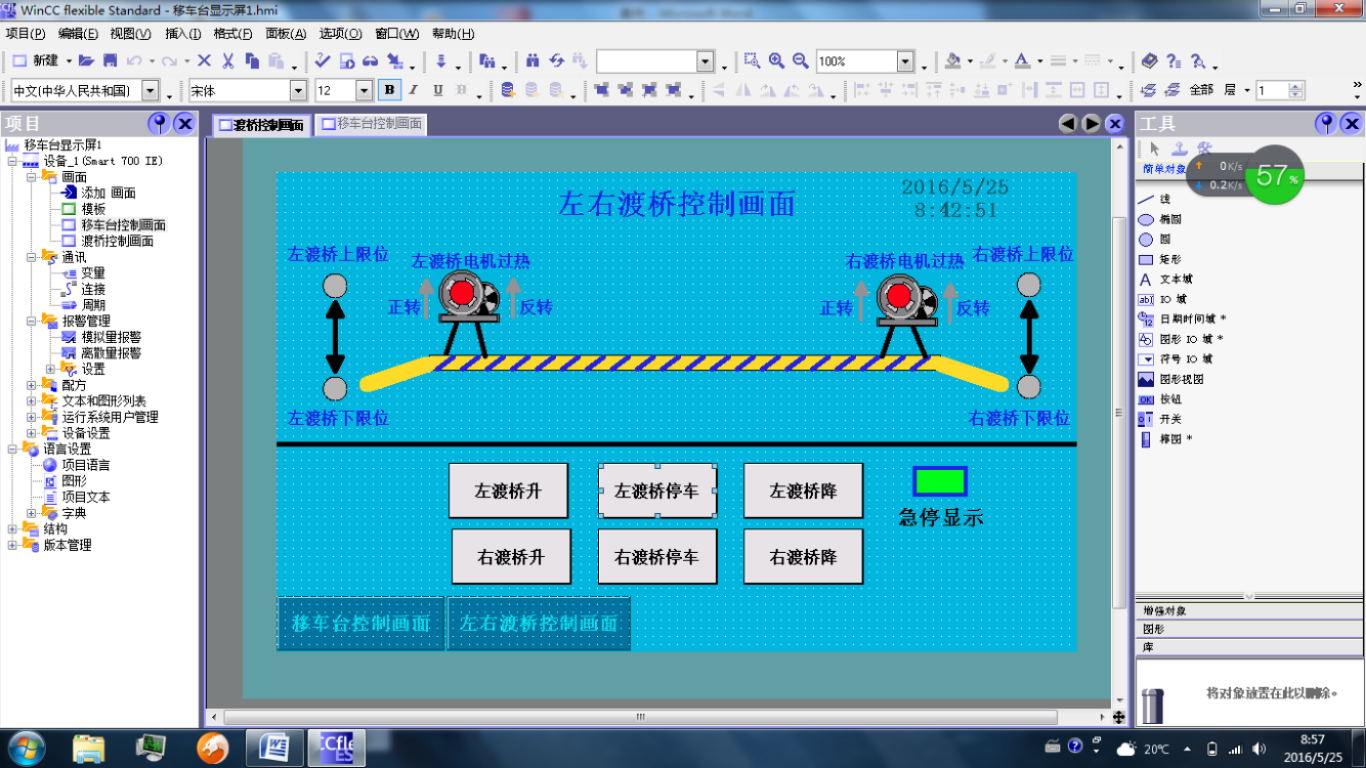1366x768 pixels.
Task: Expand the 配方 node in the project tree
Action: tap(31, 385)
